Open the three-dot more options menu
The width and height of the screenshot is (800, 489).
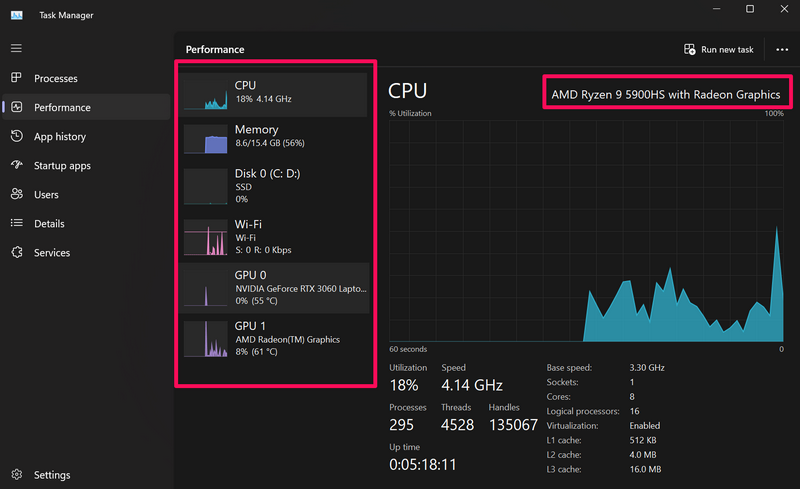[782, 49]
